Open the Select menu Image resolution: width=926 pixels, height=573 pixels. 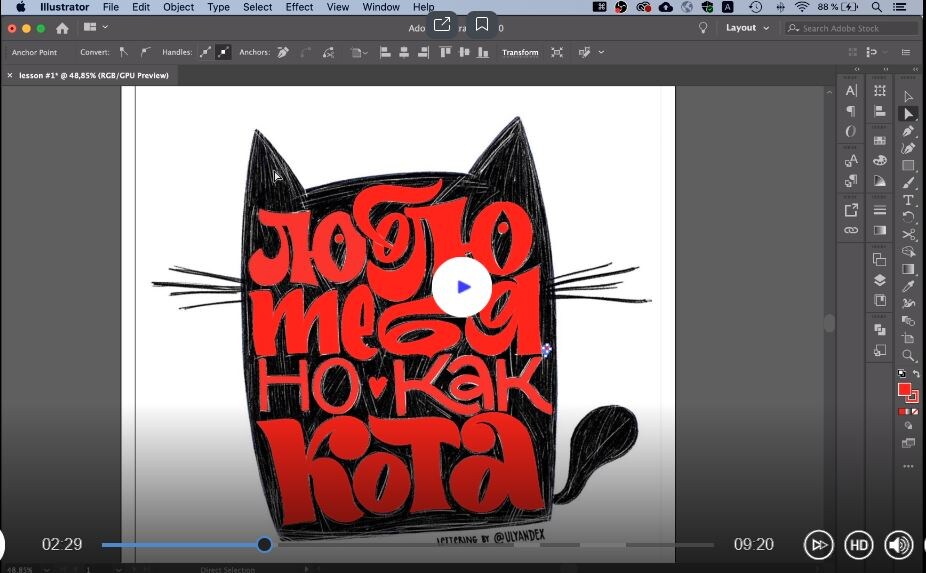point(257,7)
